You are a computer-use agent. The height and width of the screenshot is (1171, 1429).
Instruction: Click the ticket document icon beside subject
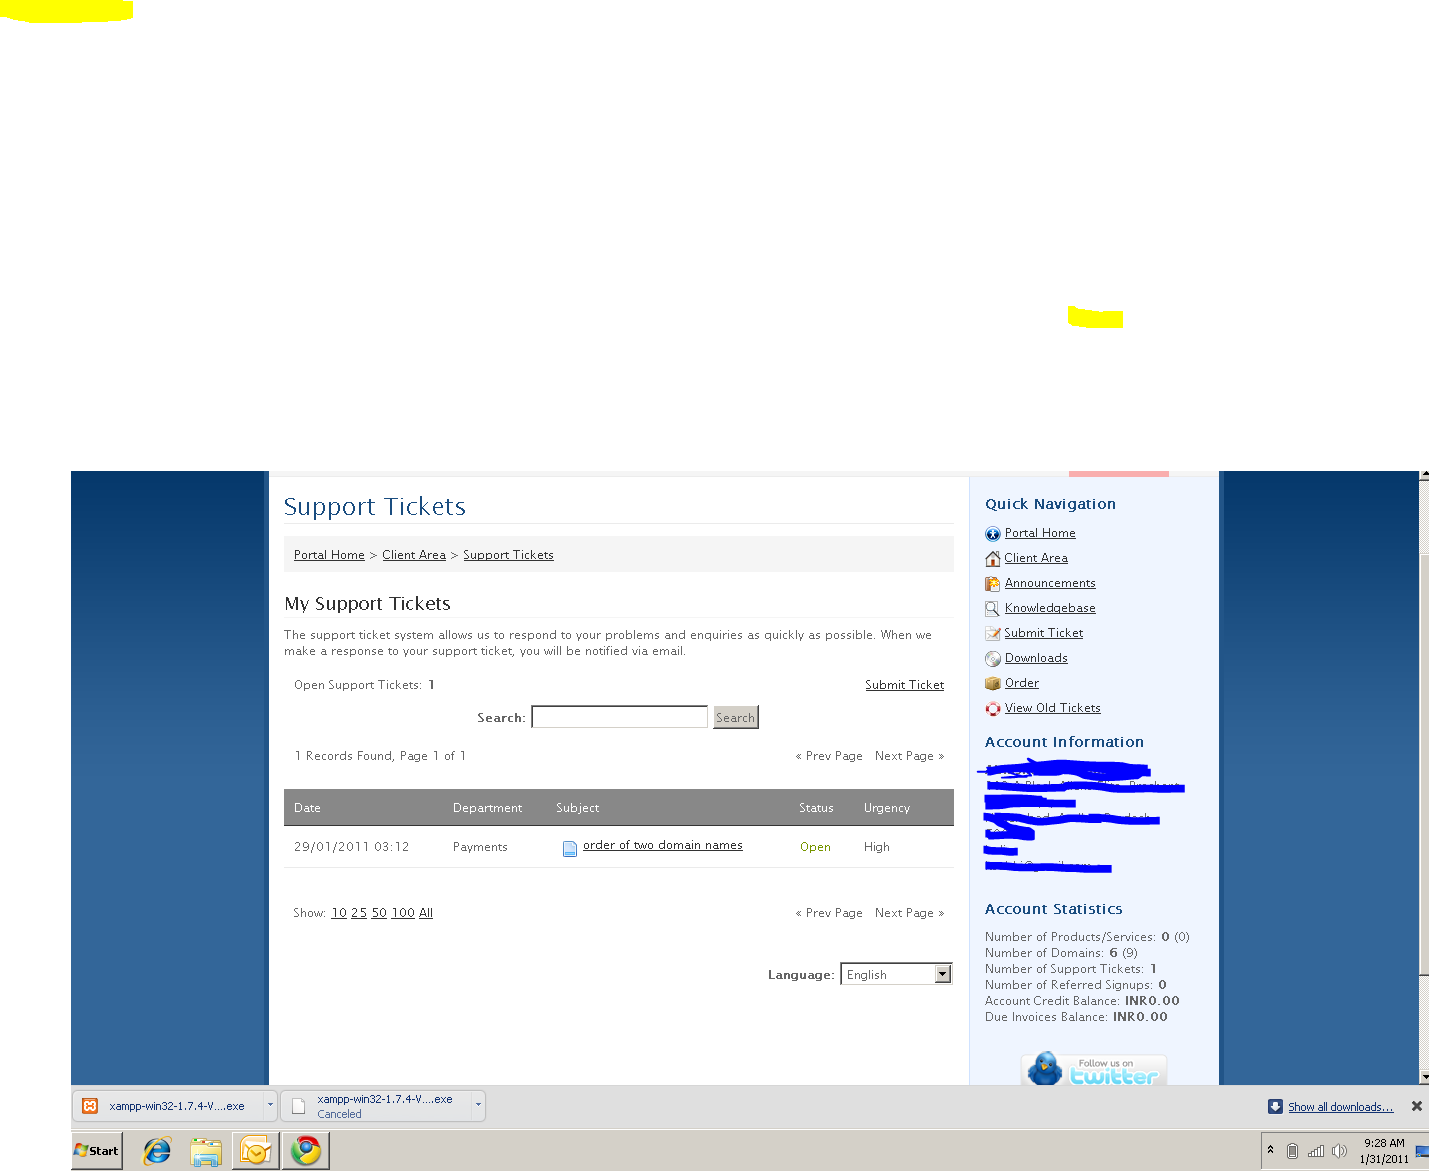tap(570, 848)
